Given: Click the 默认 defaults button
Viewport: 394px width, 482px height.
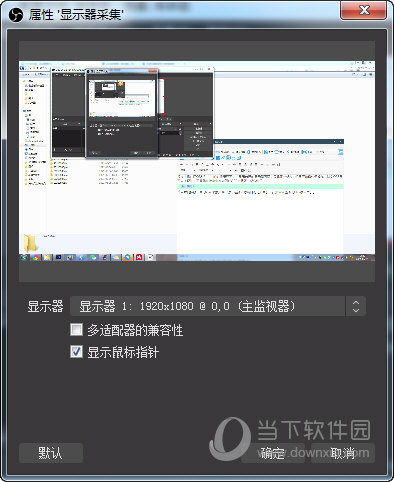Looking at the screenshot, I should coord(51,453).
